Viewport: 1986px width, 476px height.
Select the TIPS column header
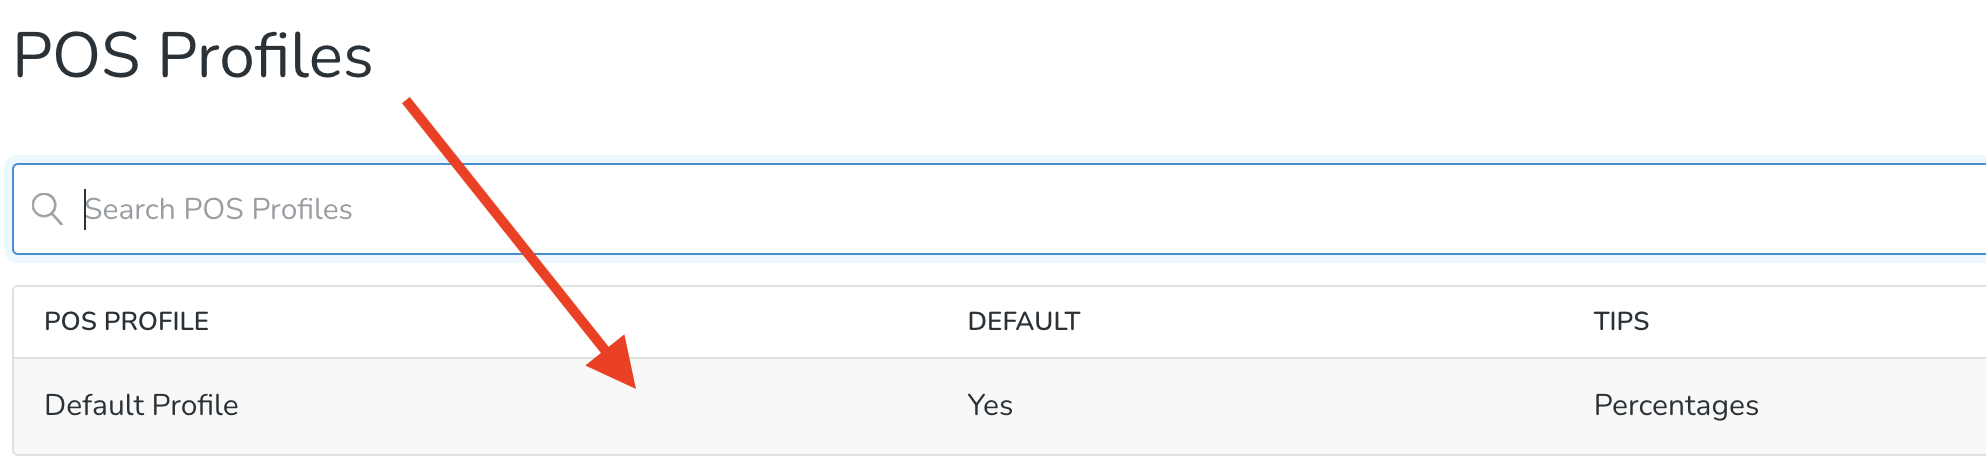click(x=1621, y=321)
